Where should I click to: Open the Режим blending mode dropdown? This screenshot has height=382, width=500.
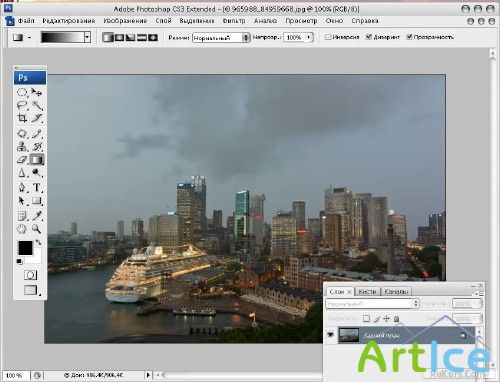[221, 38]
